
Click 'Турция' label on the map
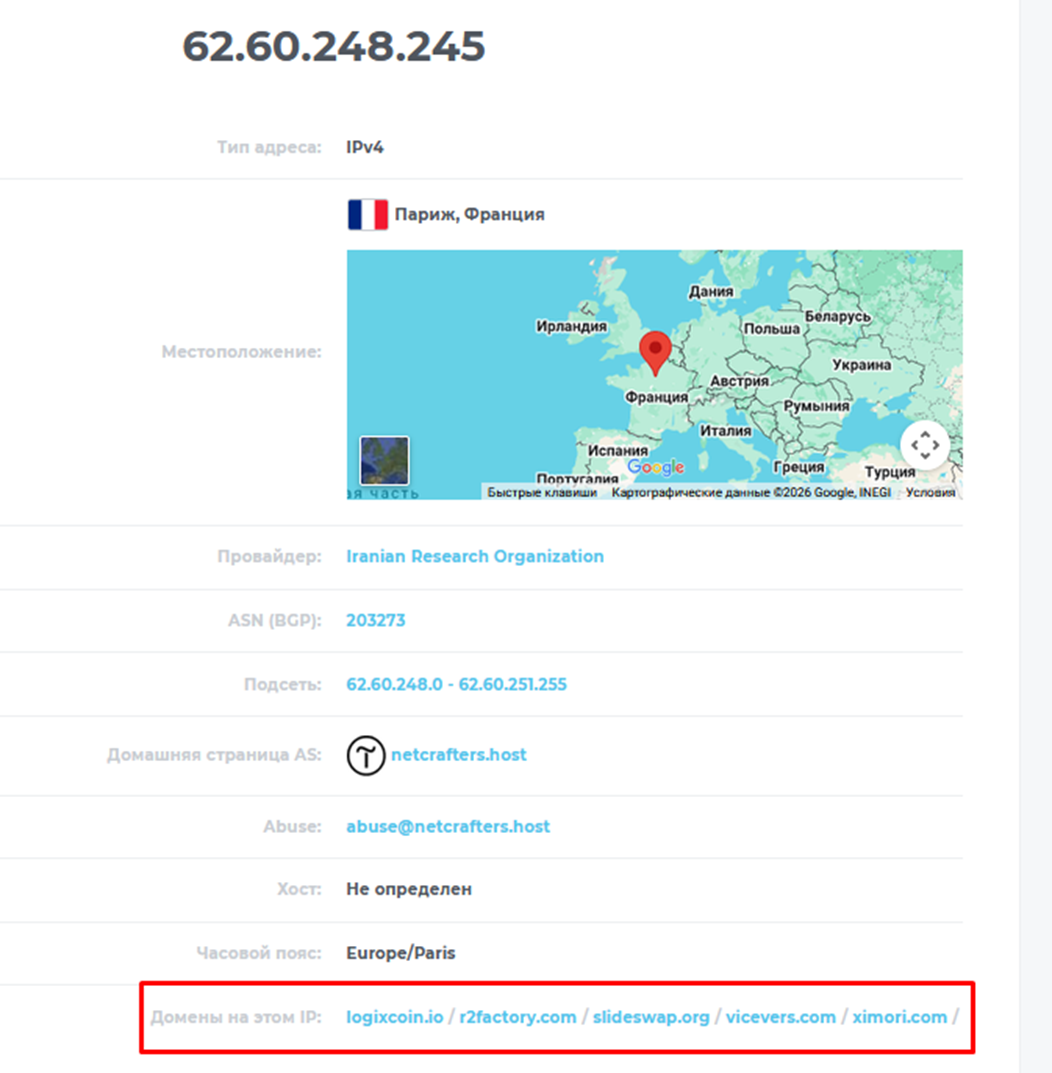[890, 471]
